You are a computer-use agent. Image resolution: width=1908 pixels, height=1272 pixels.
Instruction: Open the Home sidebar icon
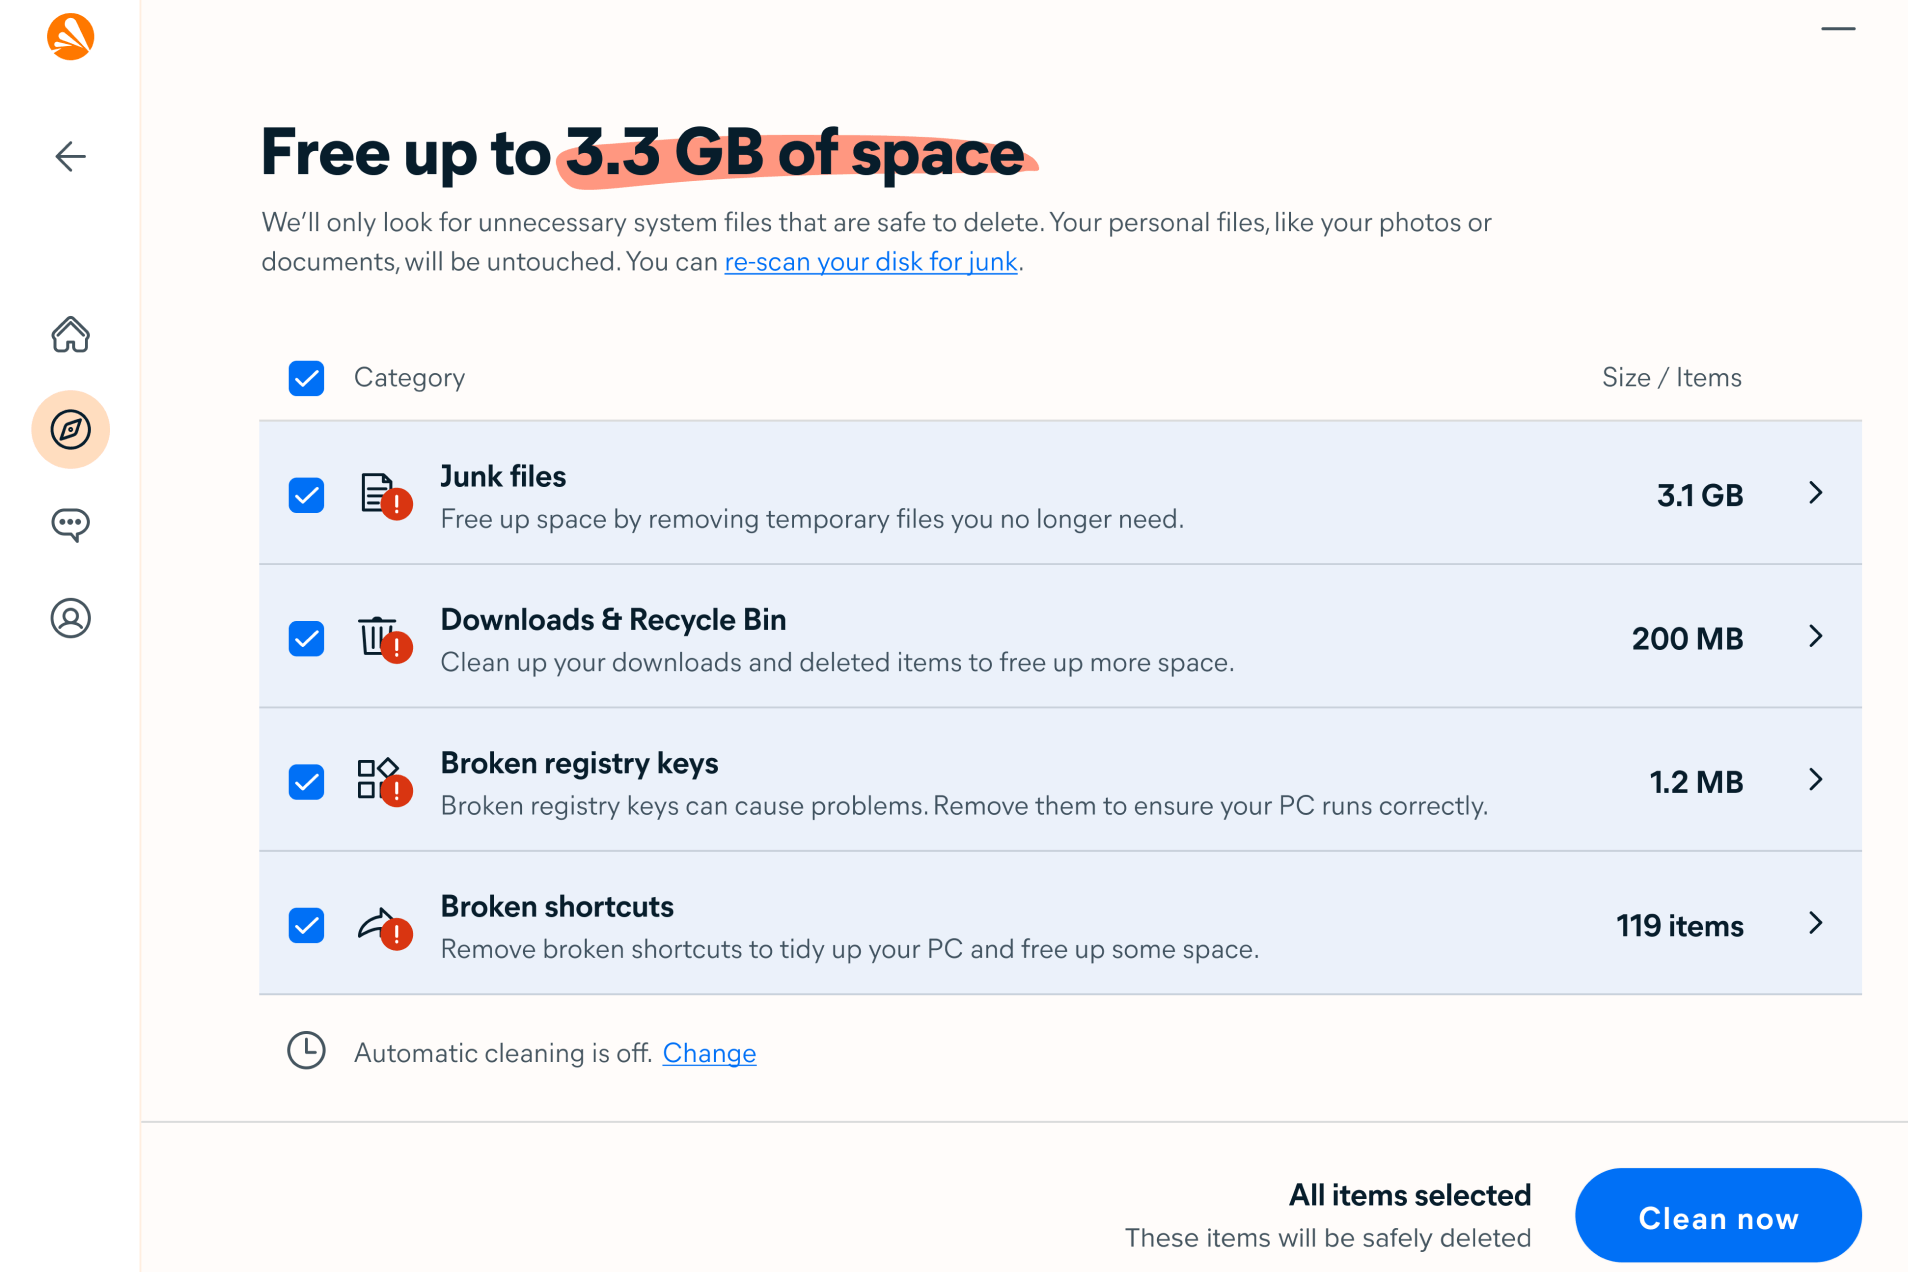click(70, 334)
